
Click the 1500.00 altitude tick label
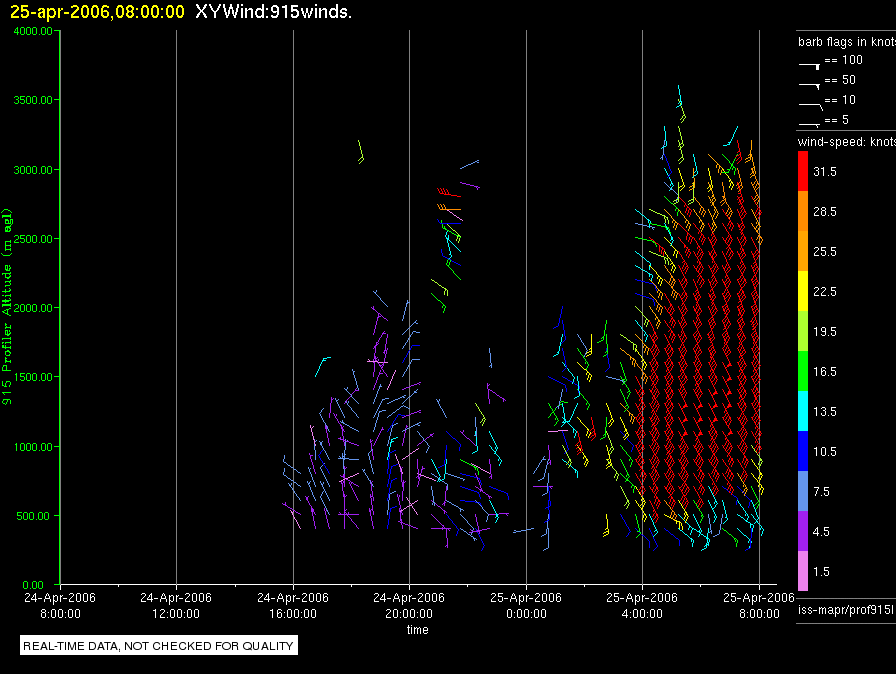click(33, 377)
